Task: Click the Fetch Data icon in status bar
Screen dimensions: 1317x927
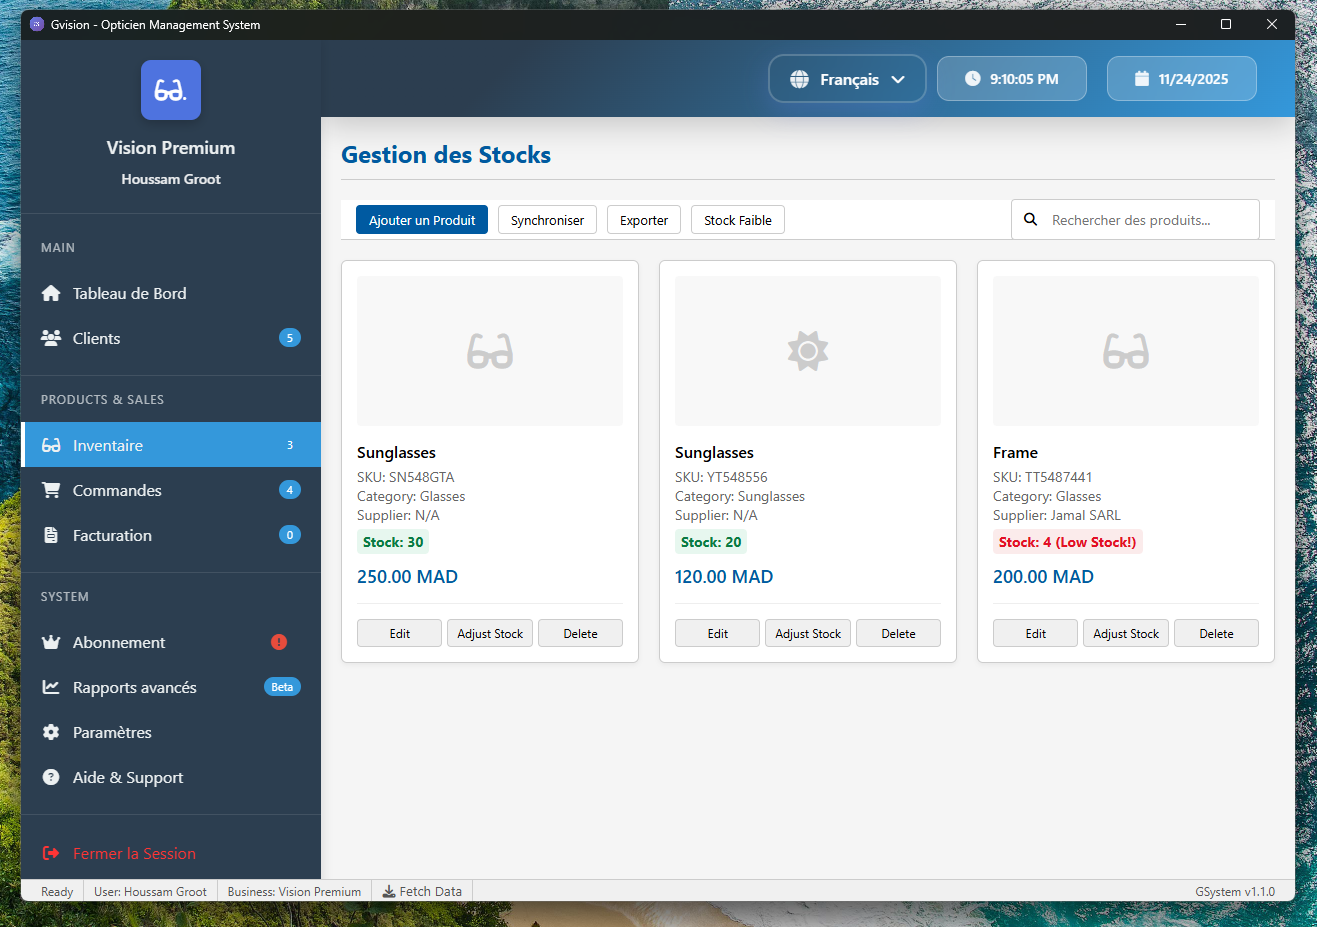Action: [387, 890]
